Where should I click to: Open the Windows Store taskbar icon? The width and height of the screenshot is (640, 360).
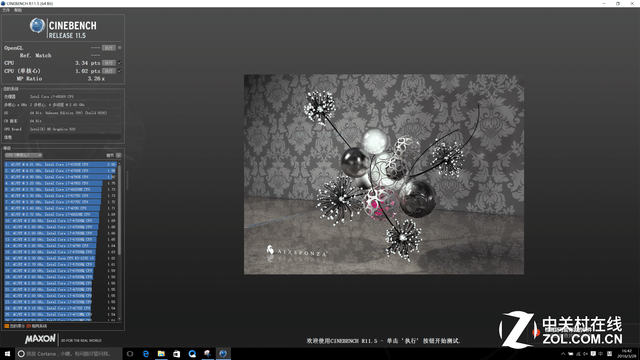[177, 353]
